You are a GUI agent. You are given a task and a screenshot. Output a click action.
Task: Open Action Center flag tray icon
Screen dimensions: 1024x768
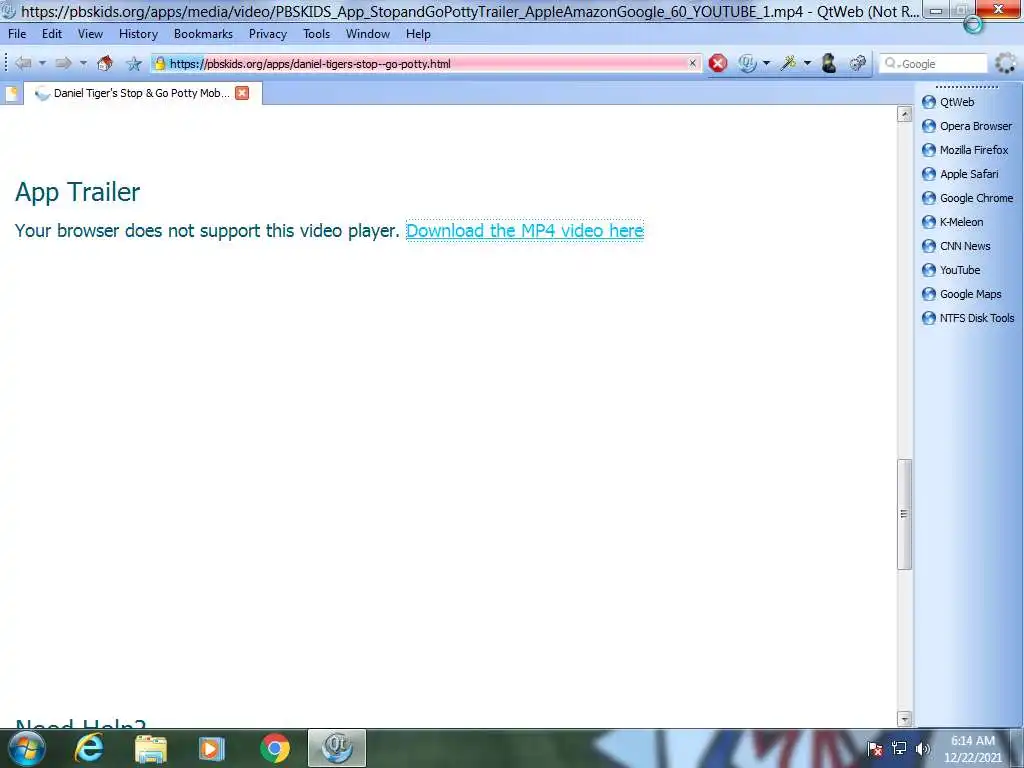coord(876,749)
